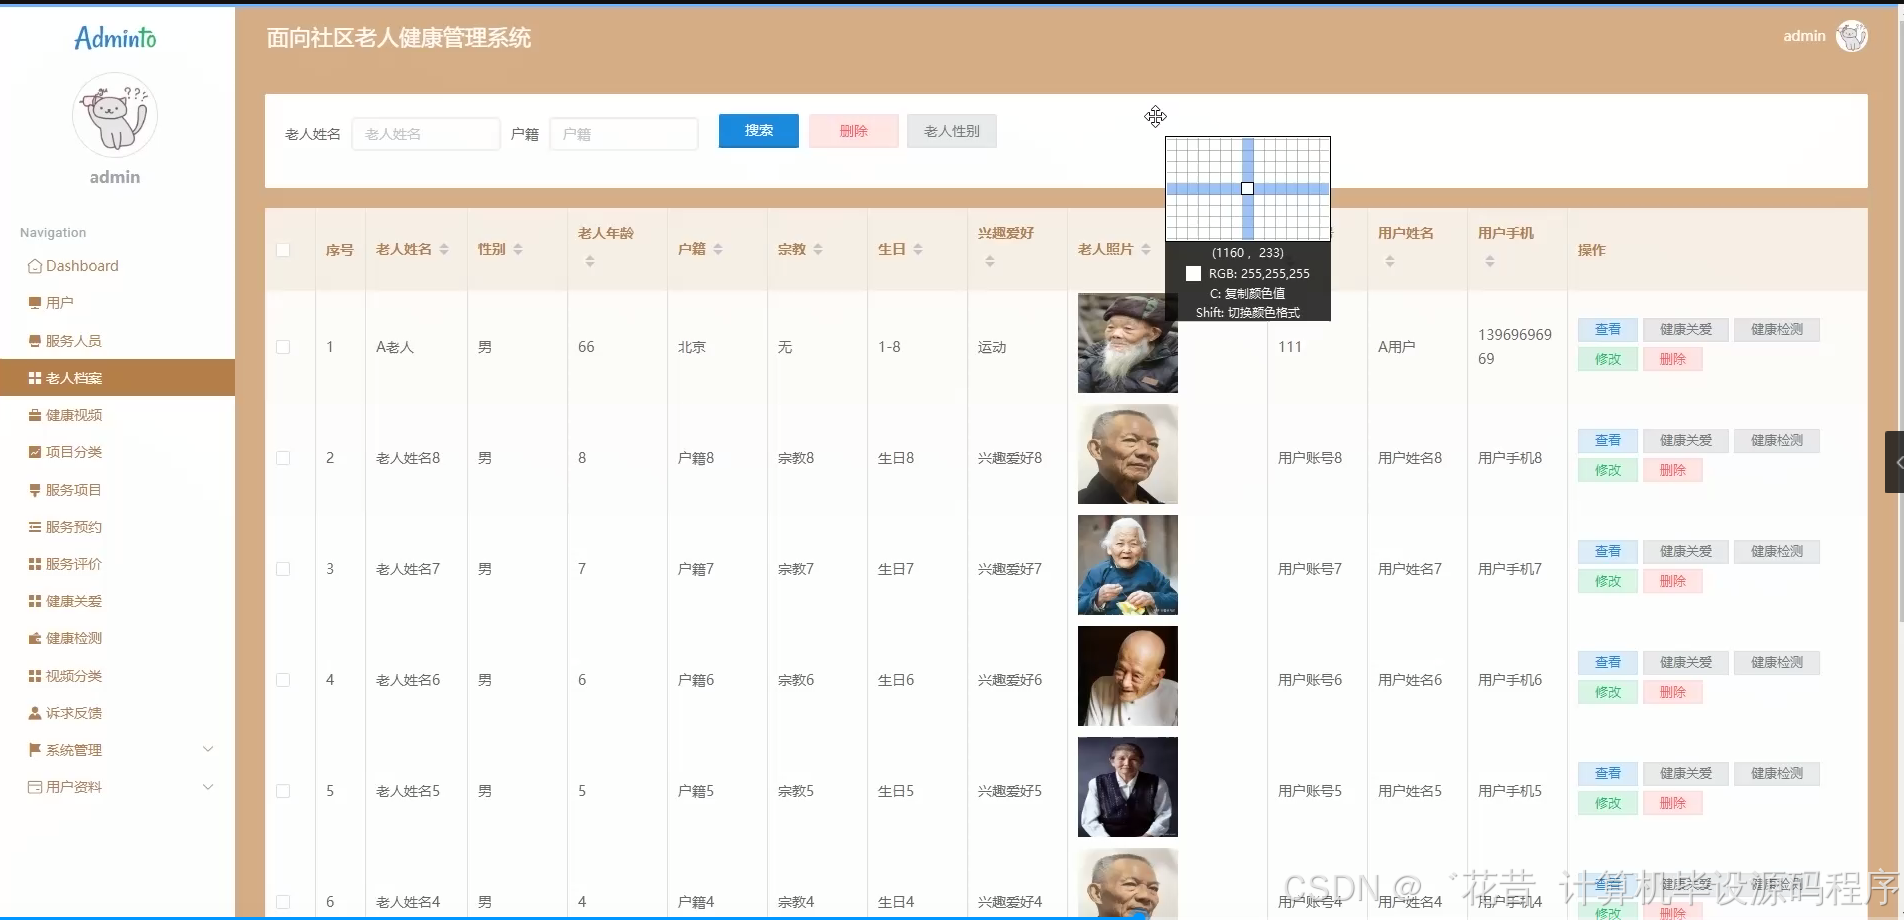Click the 用户 sidebar icon
Image resolution: width=1904 pixels, height=920 pixels.
point(35,303)
